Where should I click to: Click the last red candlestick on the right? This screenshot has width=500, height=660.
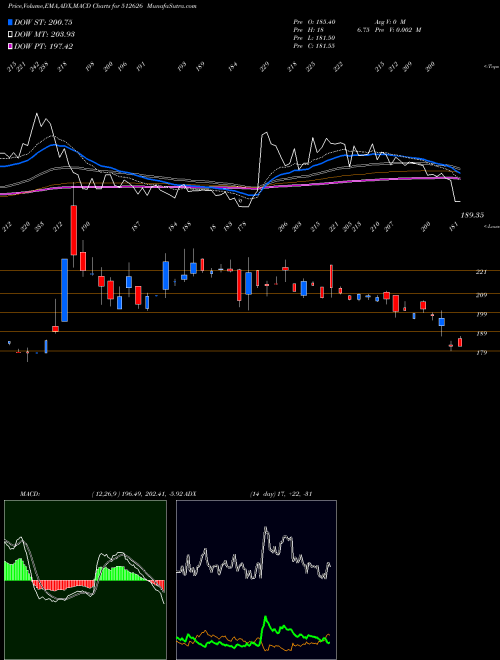click(x=460, y=342)
